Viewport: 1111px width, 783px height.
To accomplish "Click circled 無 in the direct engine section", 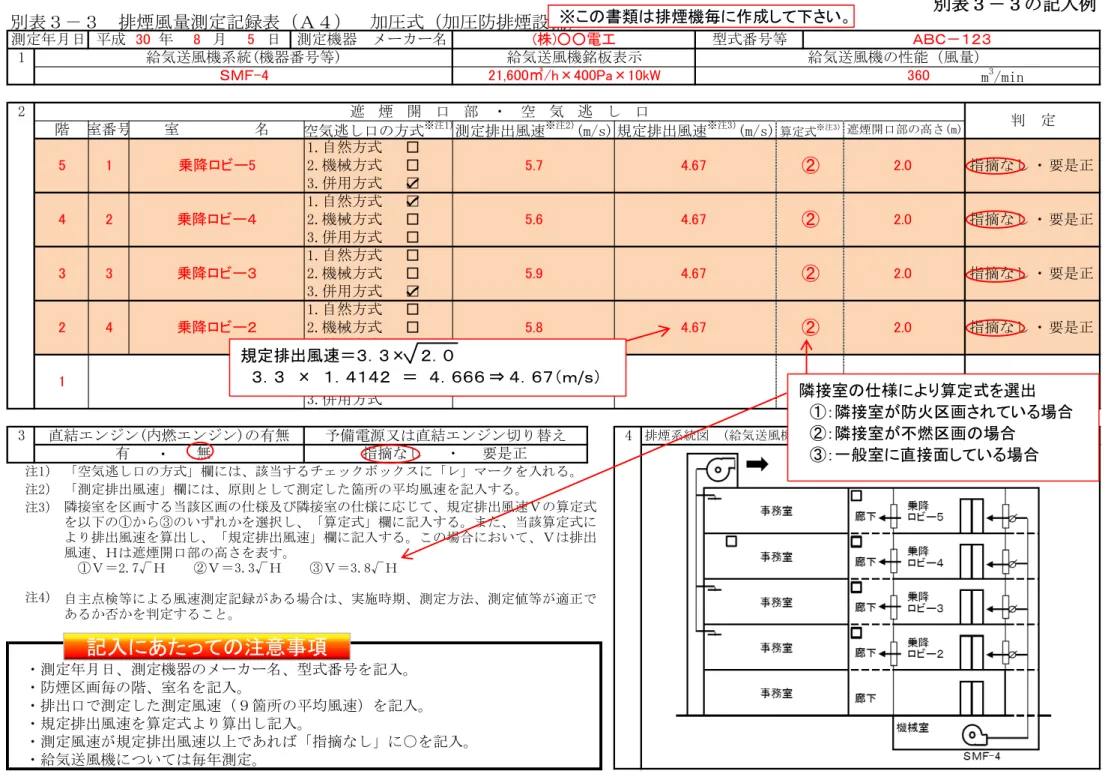I will coord(200,452).
